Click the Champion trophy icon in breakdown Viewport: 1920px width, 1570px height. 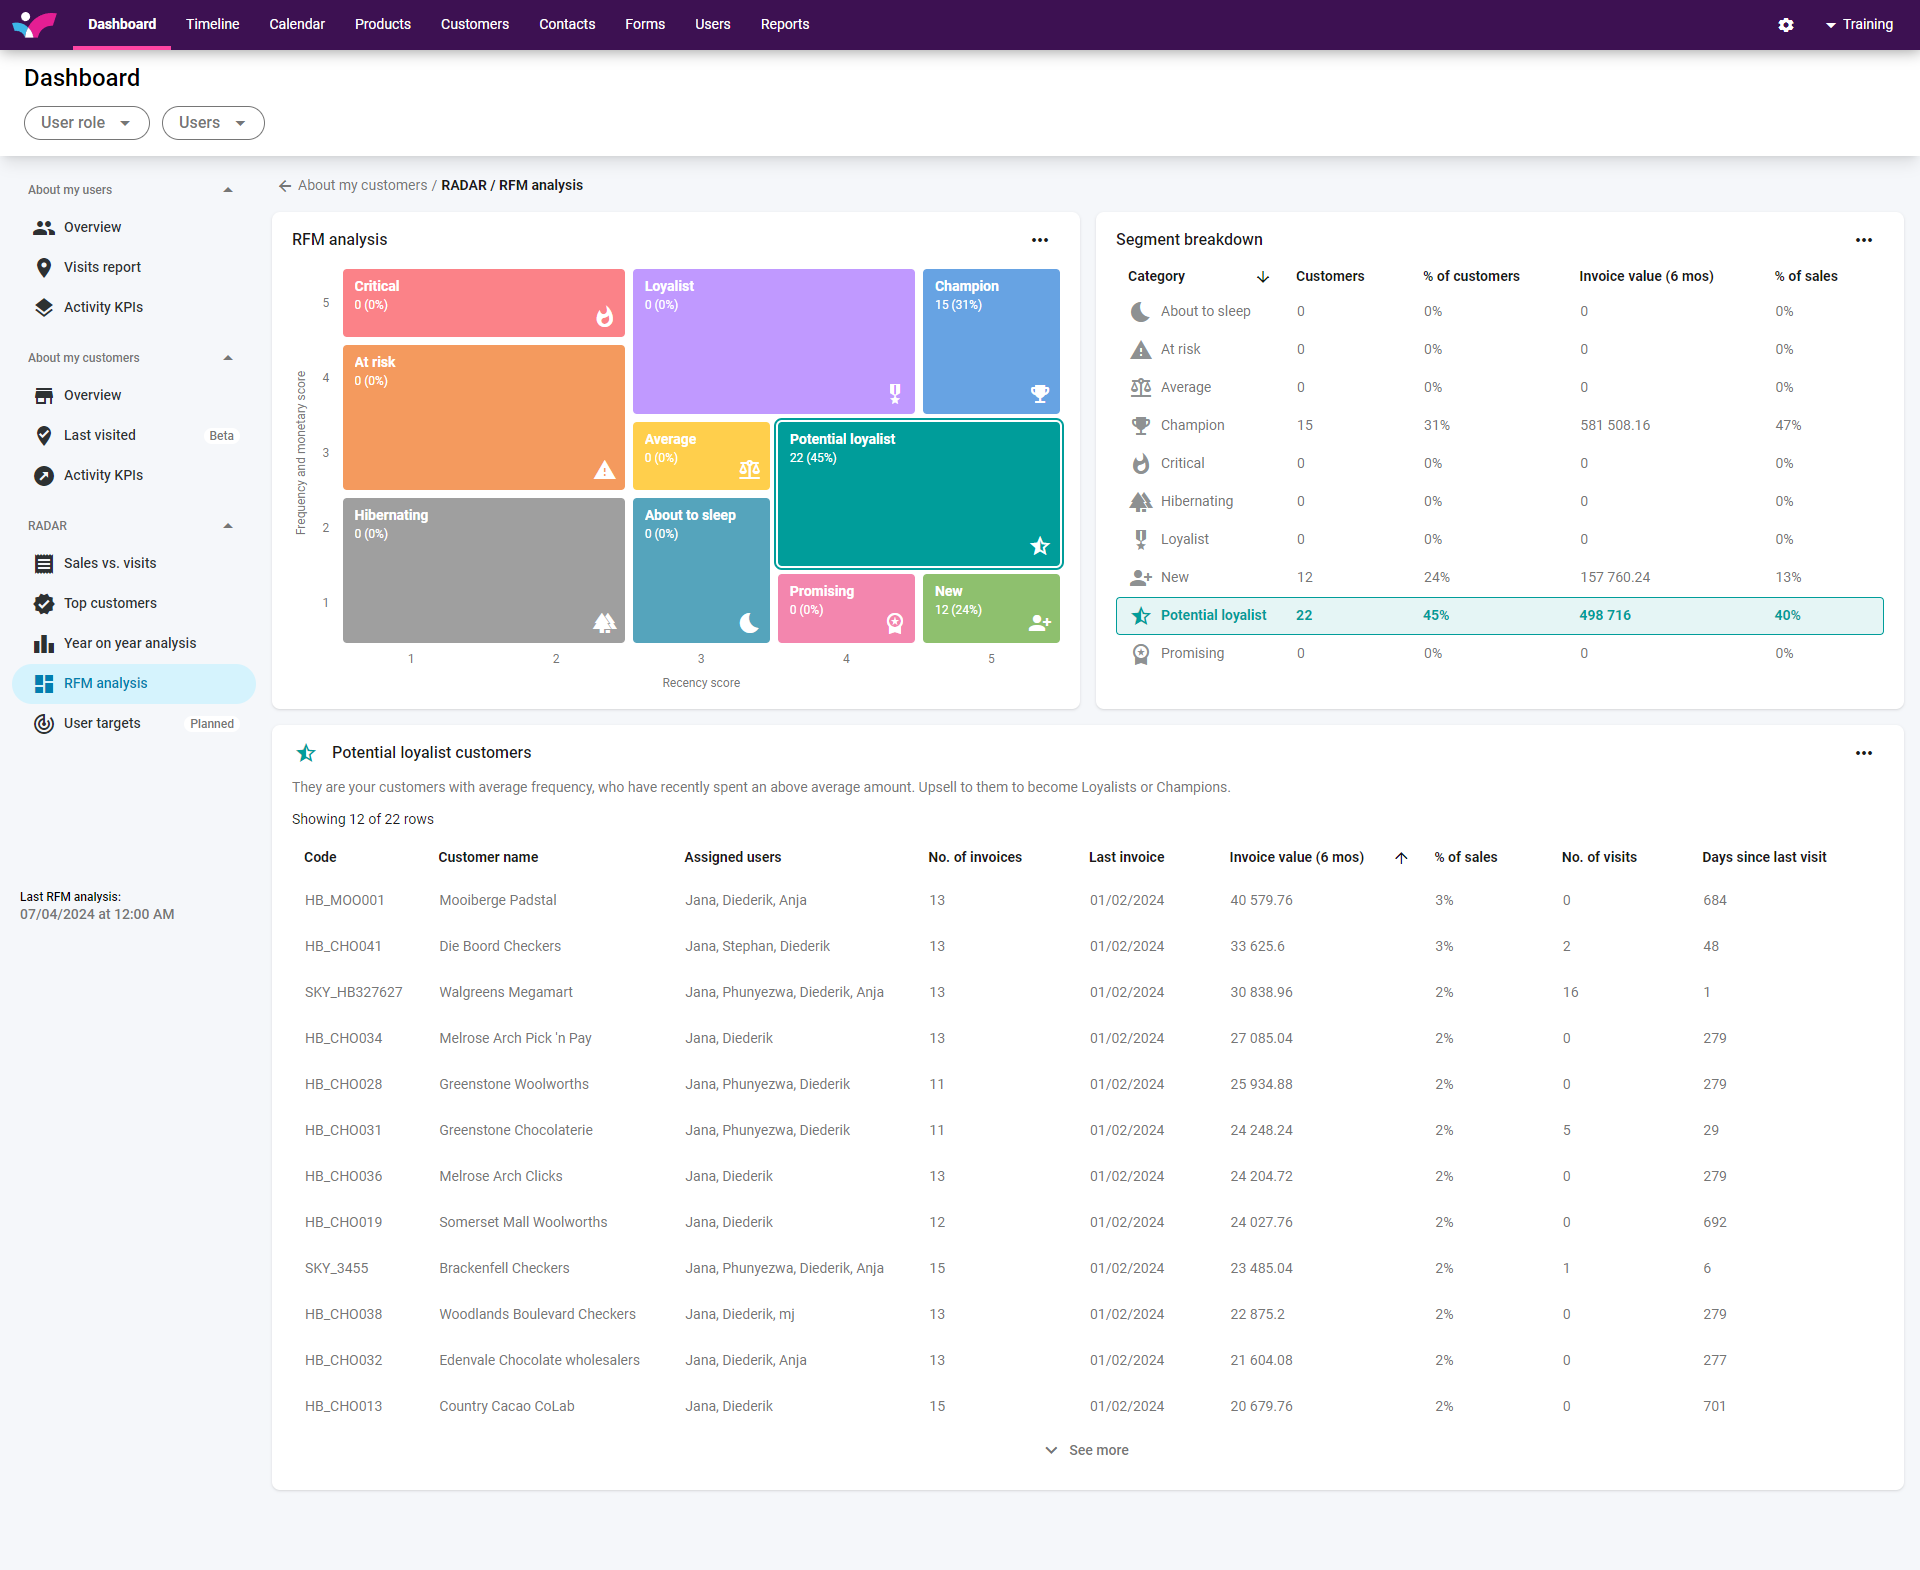pyautogui.click(x=1141, y=425)
